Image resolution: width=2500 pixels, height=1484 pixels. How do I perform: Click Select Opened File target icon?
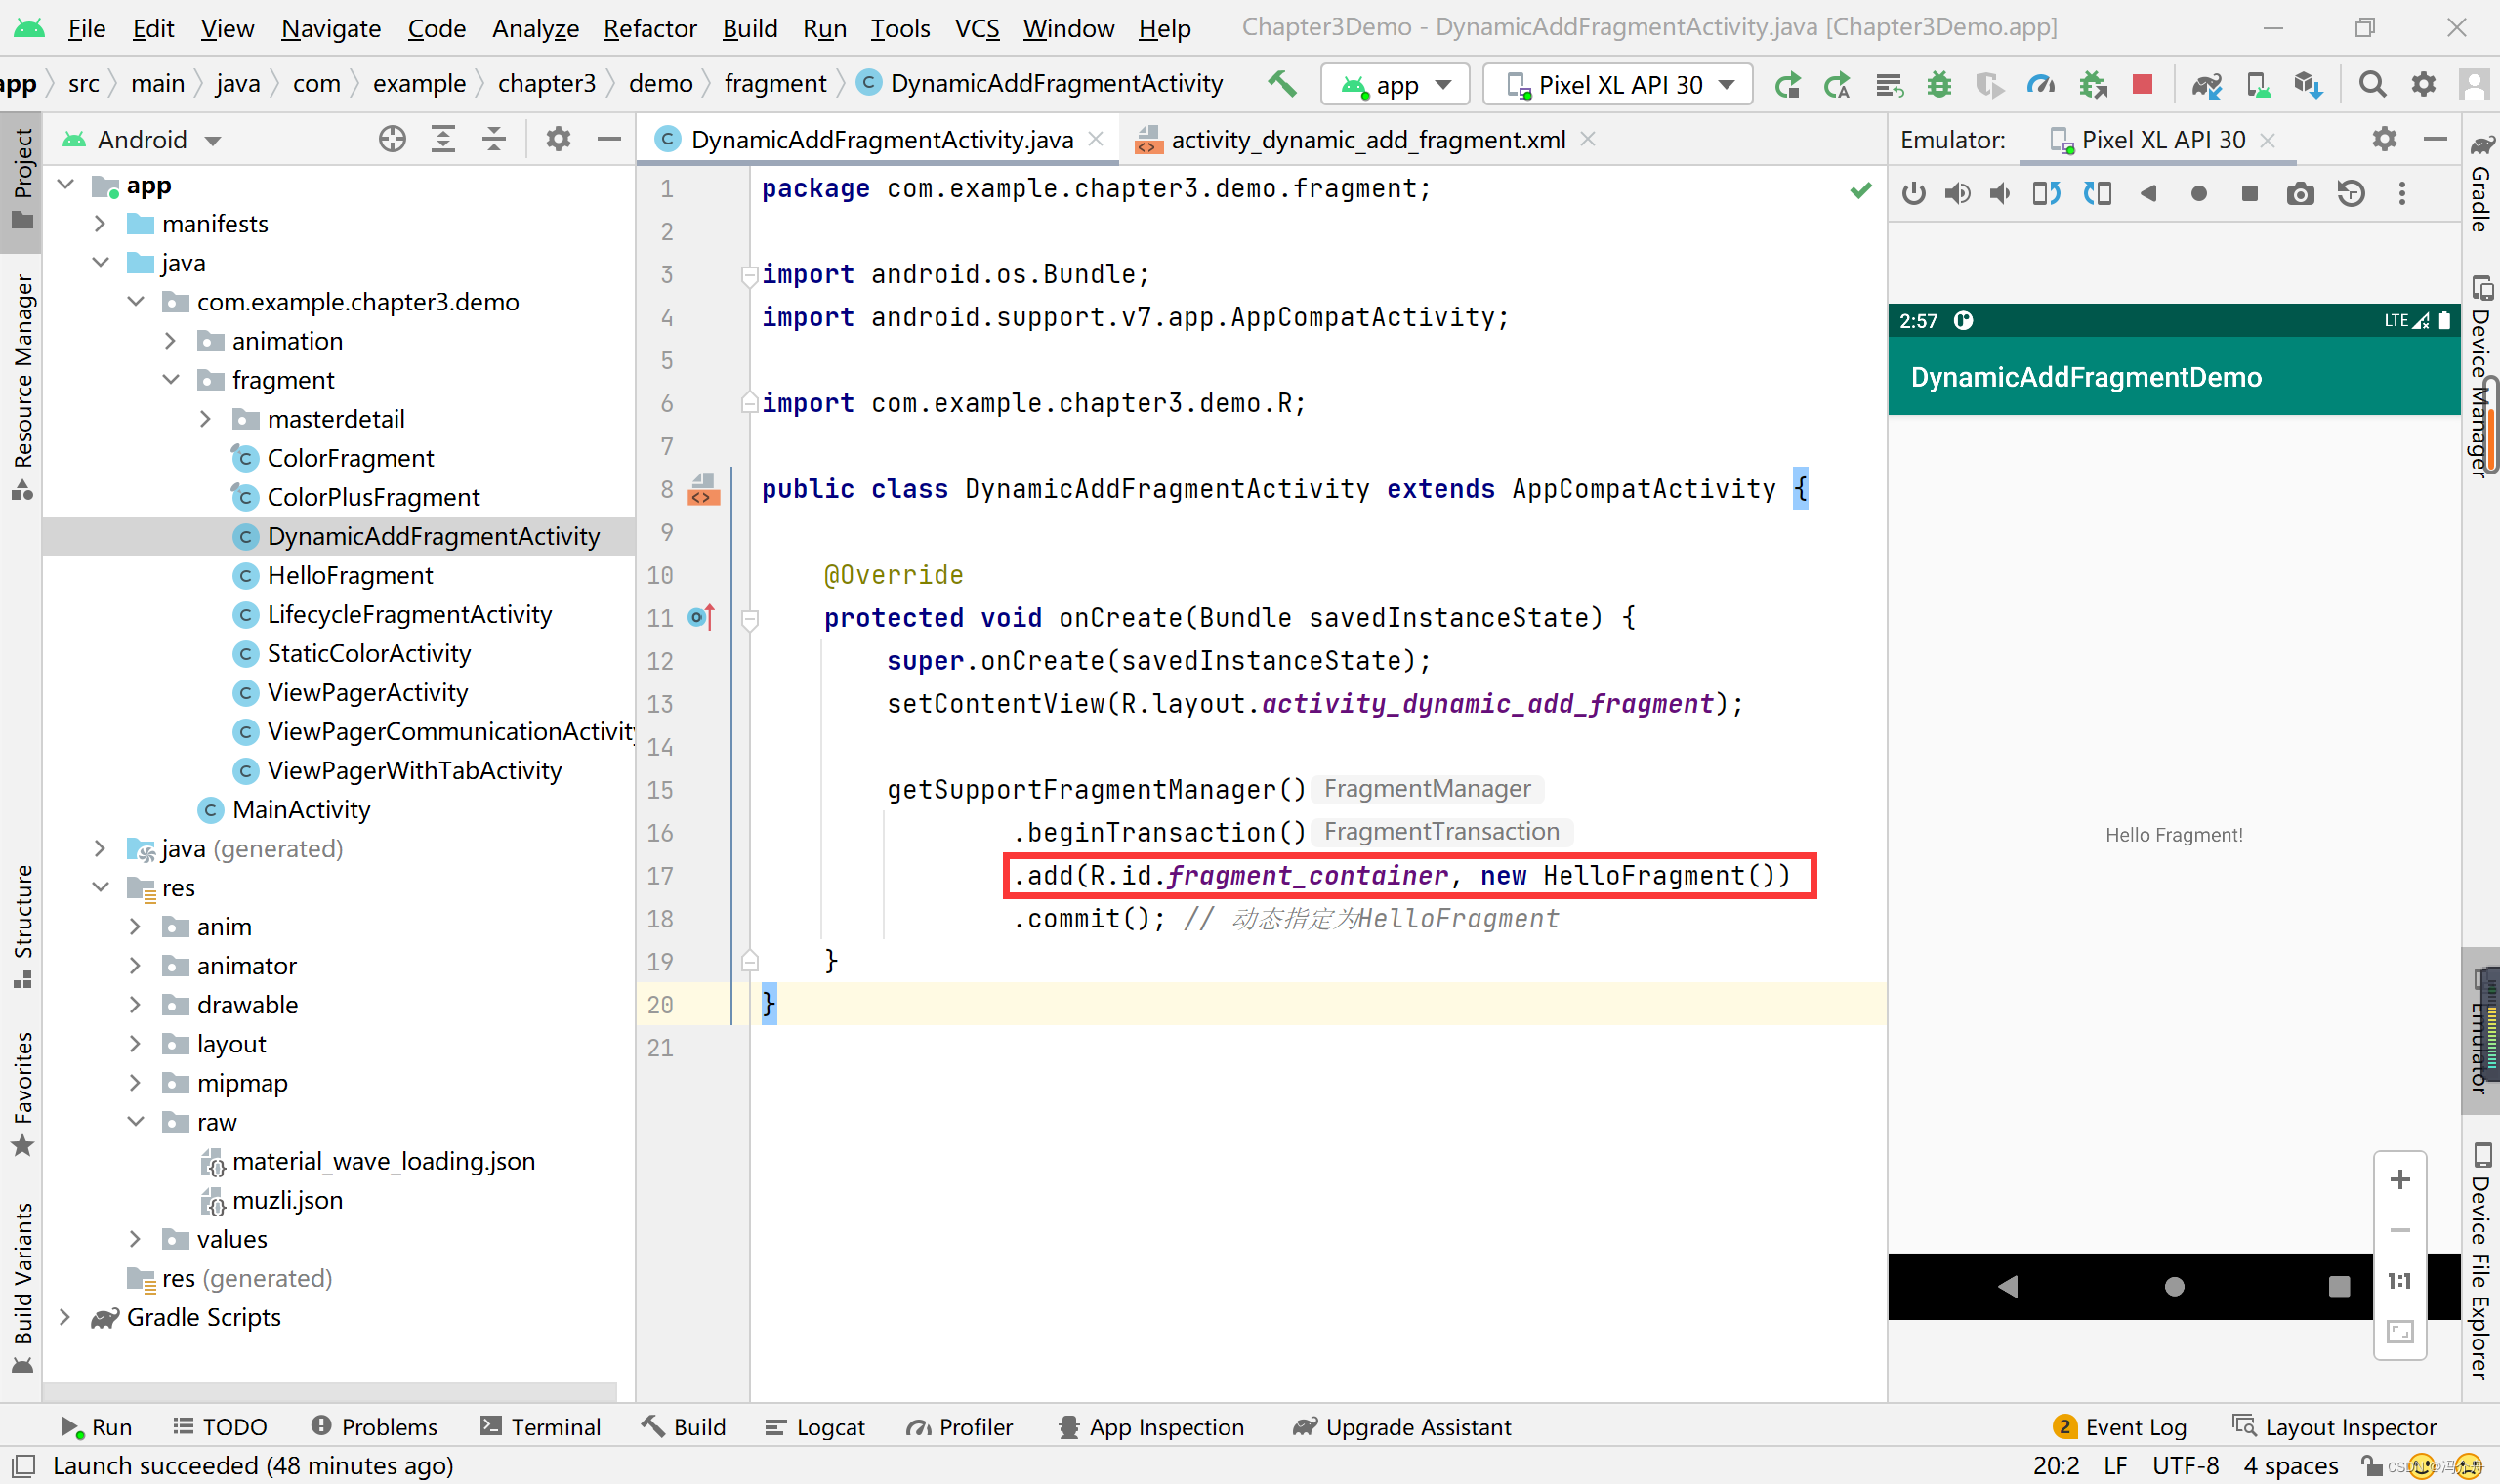392,140
